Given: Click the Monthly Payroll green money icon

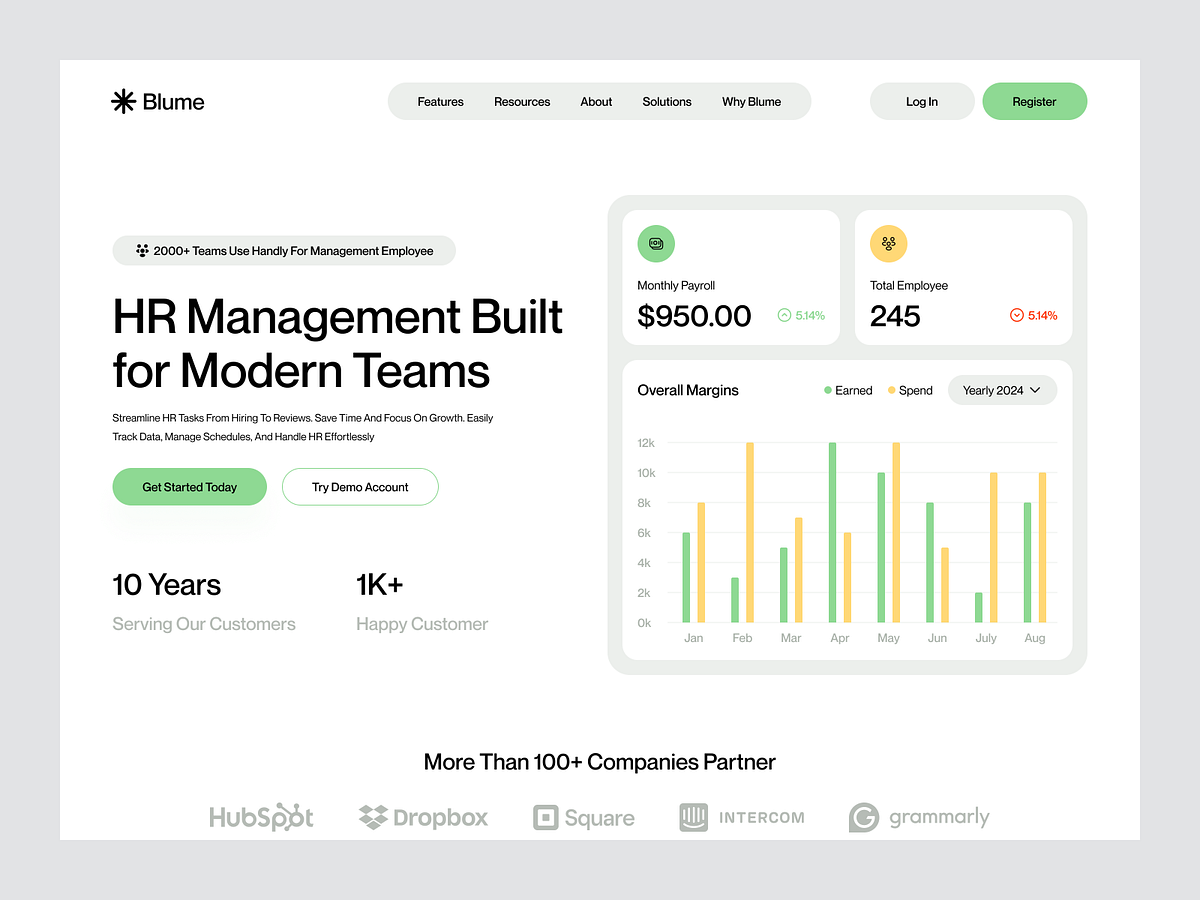Looking at the screenshot, I should 656,243.
